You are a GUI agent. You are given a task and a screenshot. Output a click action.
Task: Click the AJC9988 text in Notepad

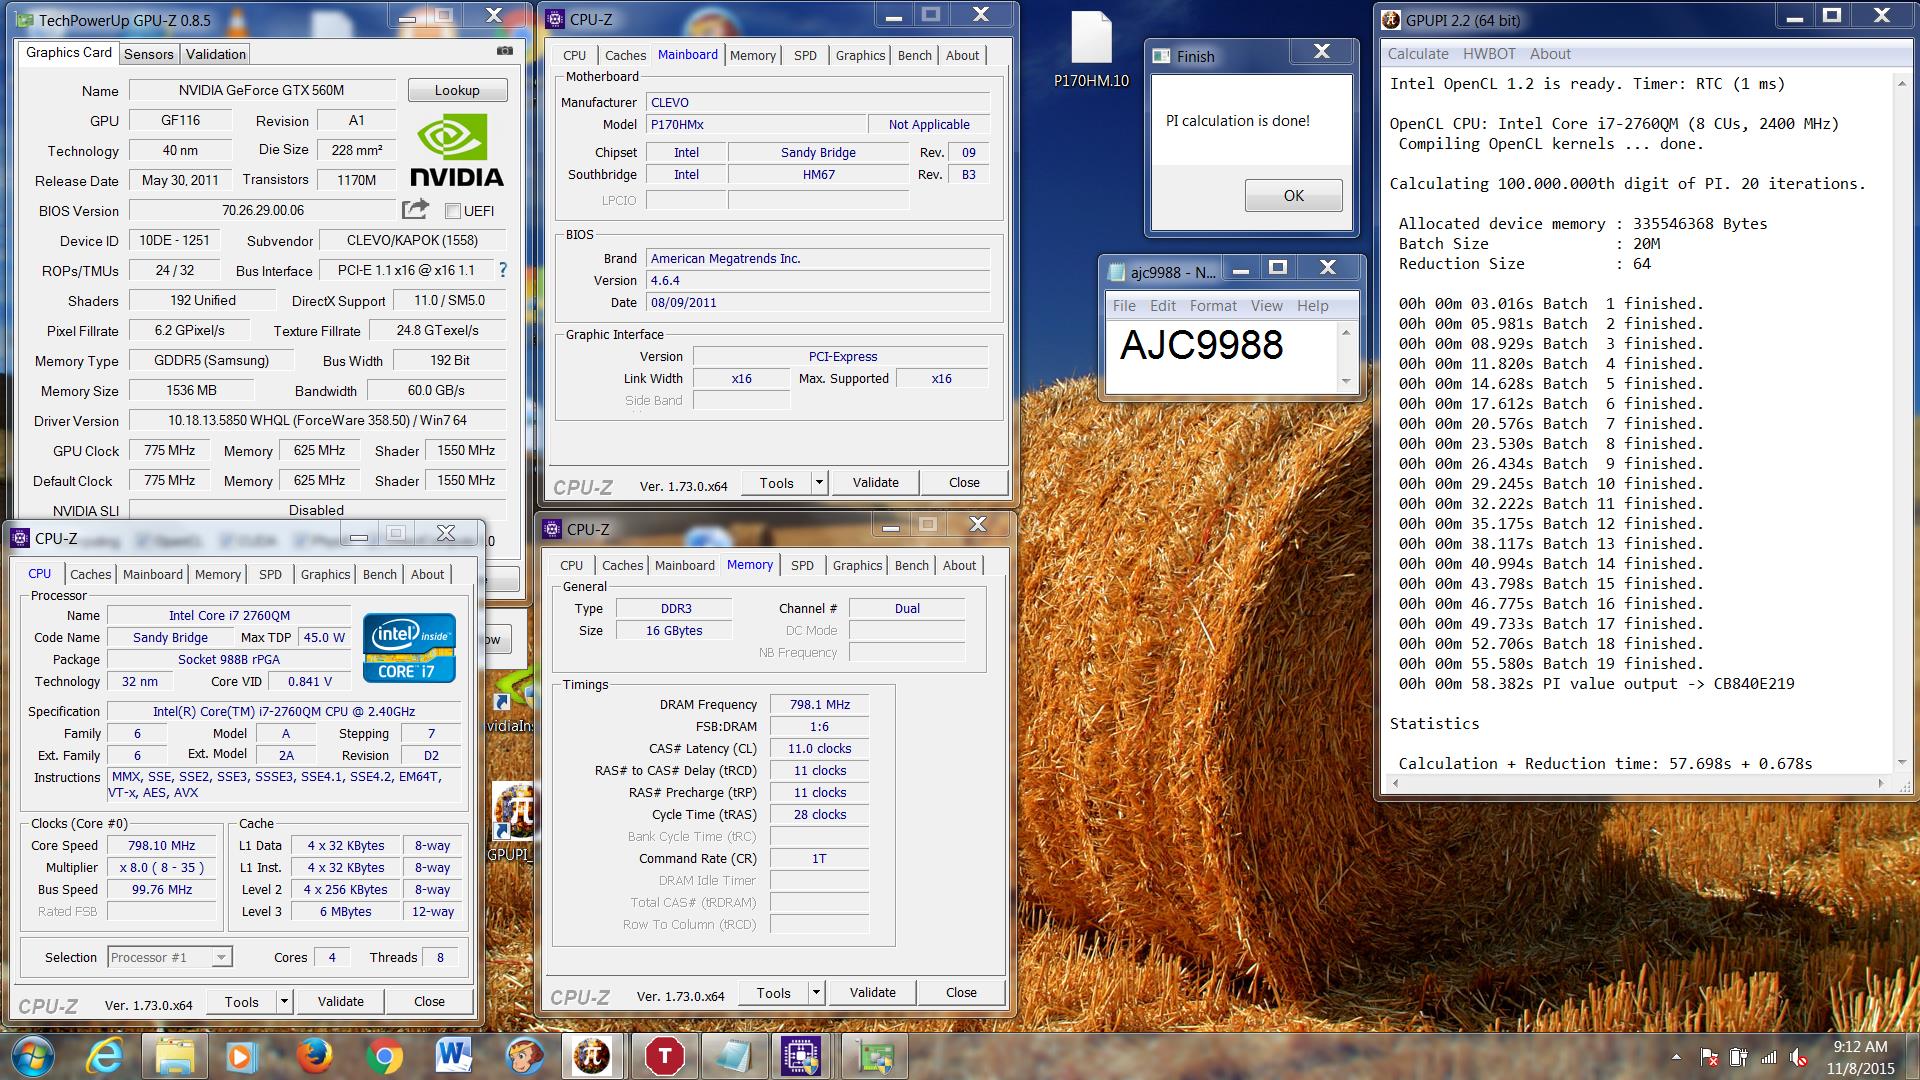pyautogui.click(x=1201, y=345)
